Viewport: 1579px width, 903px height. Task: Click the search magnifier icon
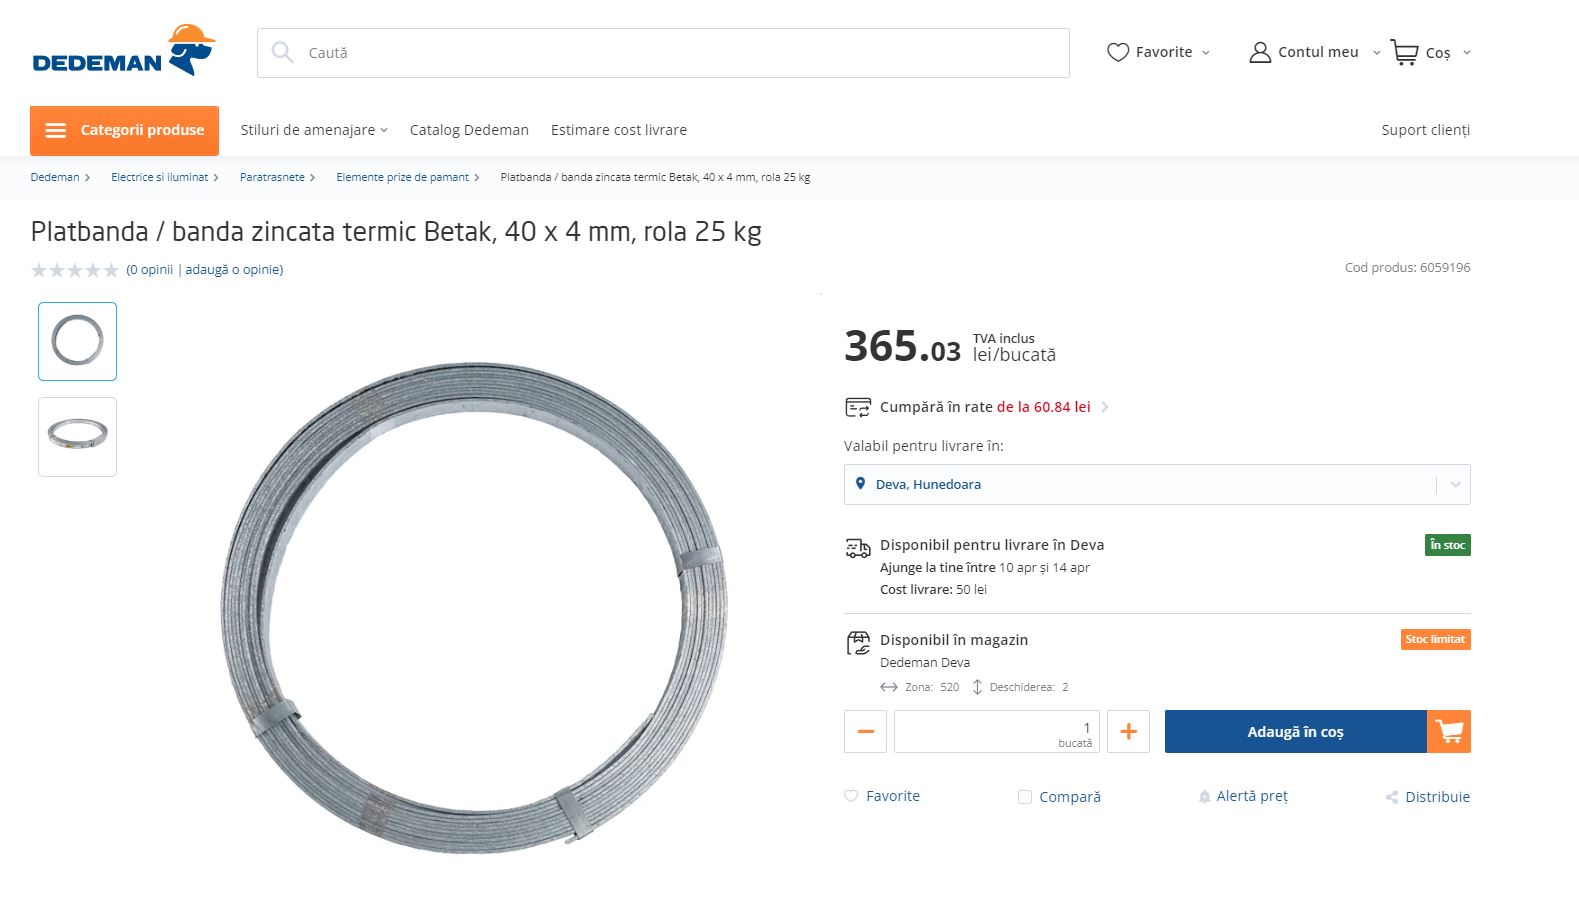(283, 52)
